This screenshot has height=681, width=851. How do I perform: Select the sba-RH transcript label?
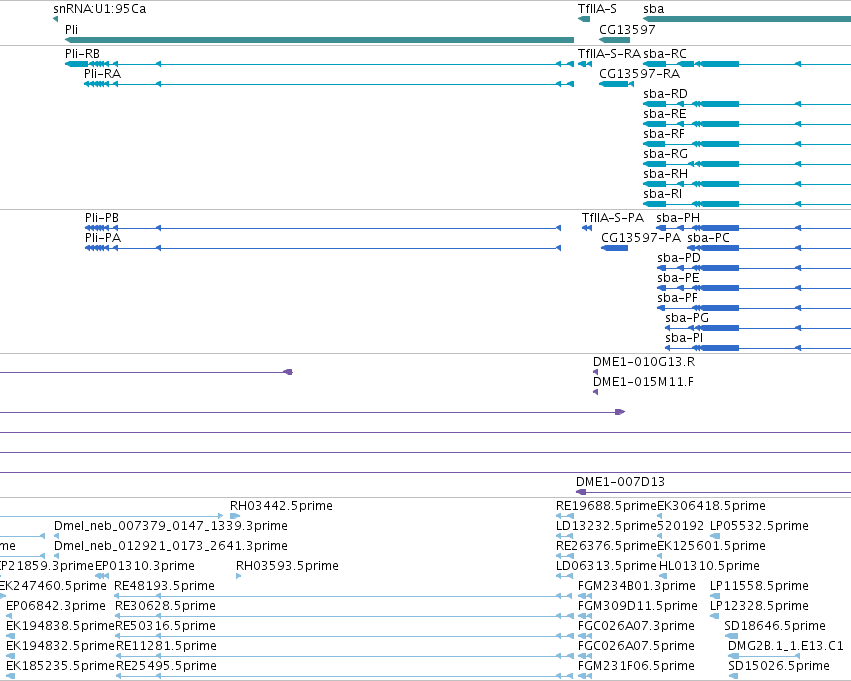tap(665, 174)
